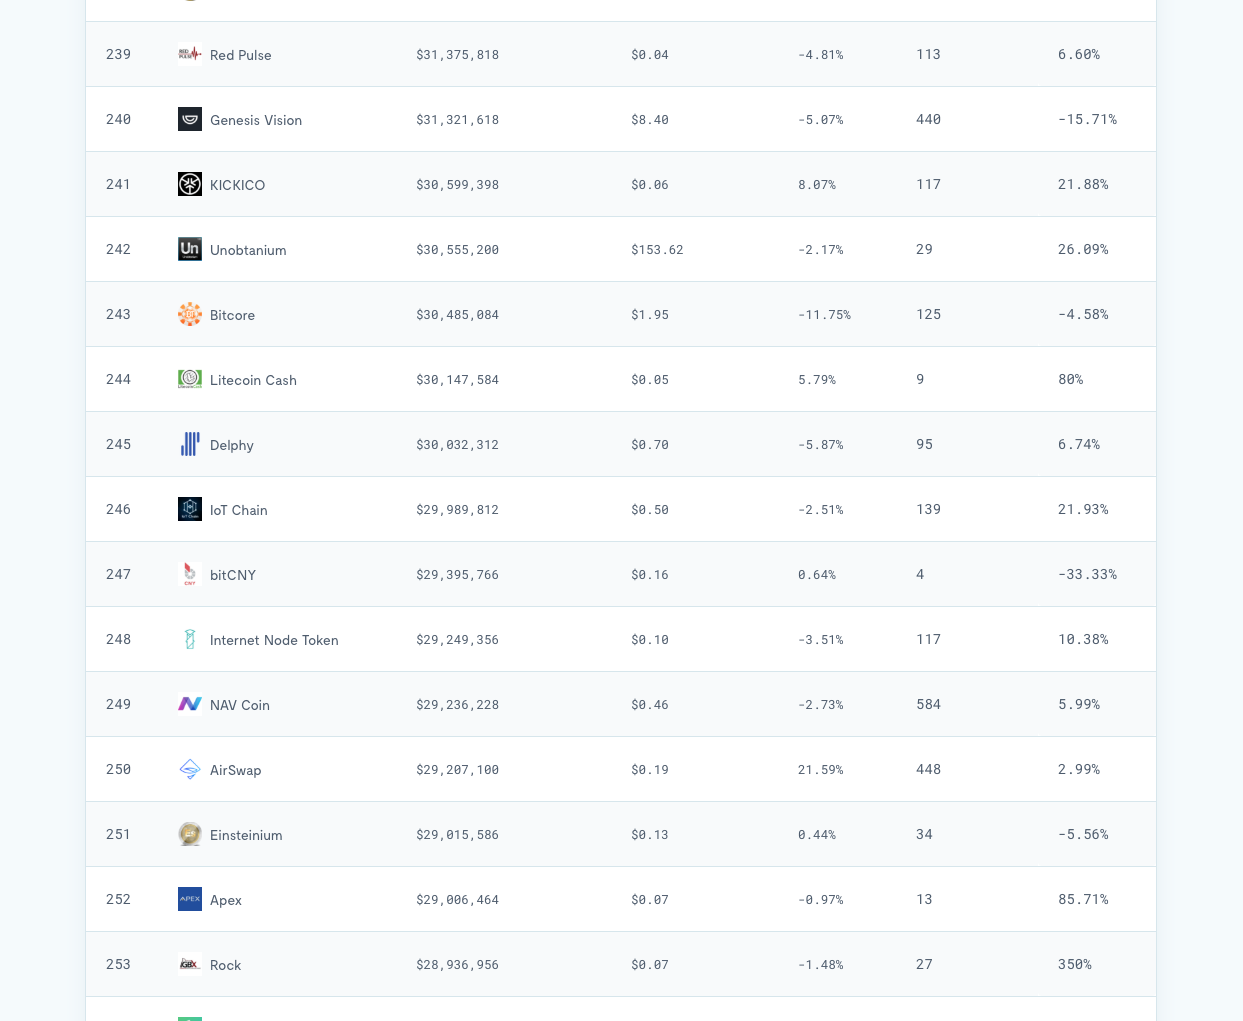Click the Genesis Vision logo icon
1243x1021 pixels.
pos(190,119)
